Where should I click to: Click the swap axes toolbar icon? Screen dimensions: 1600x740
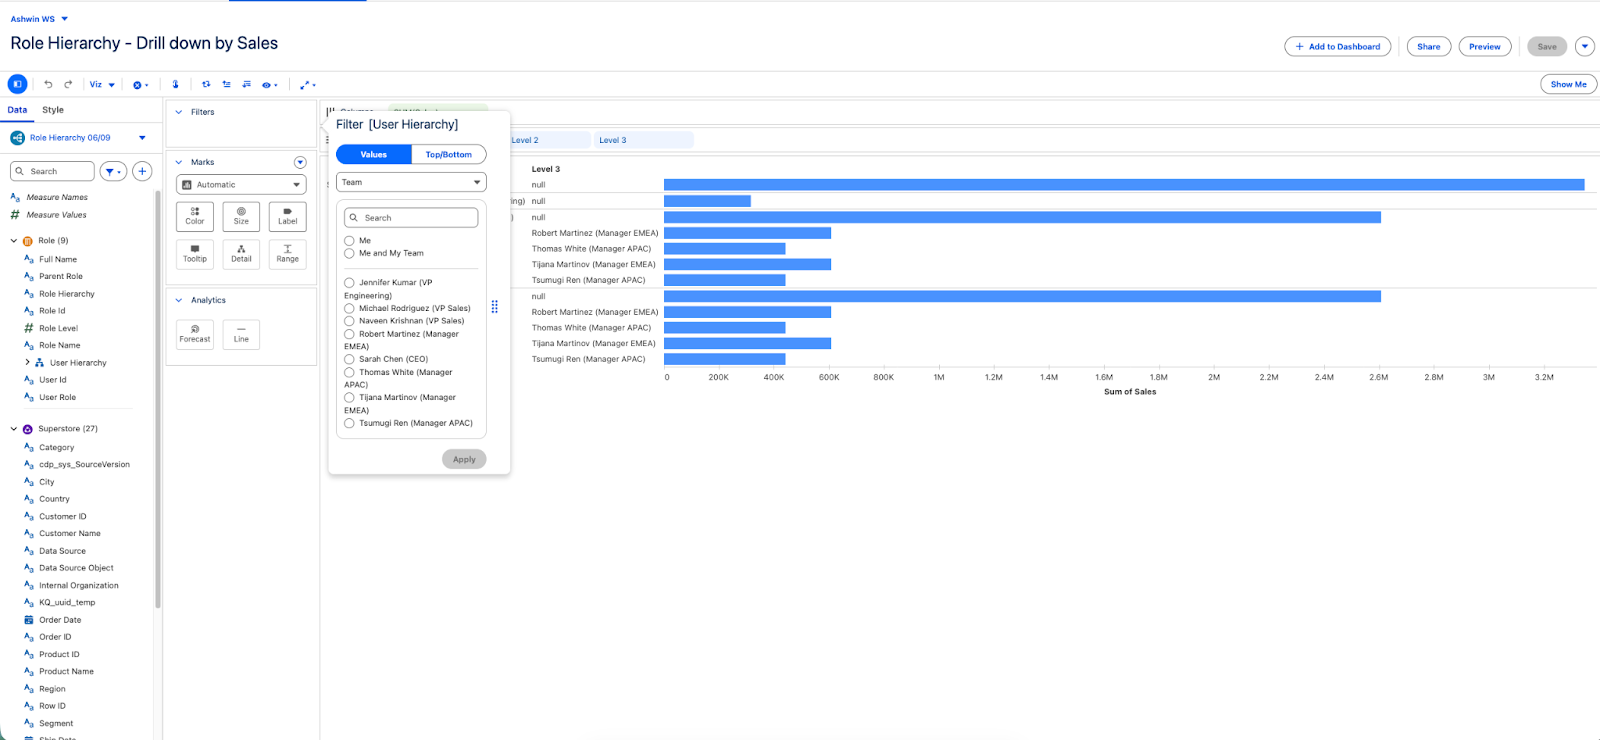(206, 85)
